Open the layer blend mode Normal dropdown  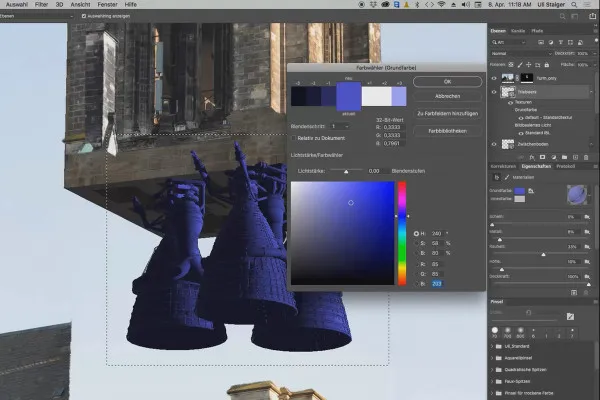click(521, 54)
